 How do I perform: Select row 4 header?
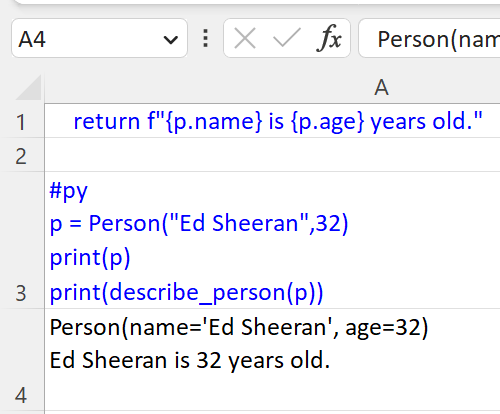click(x=21, y=359)
